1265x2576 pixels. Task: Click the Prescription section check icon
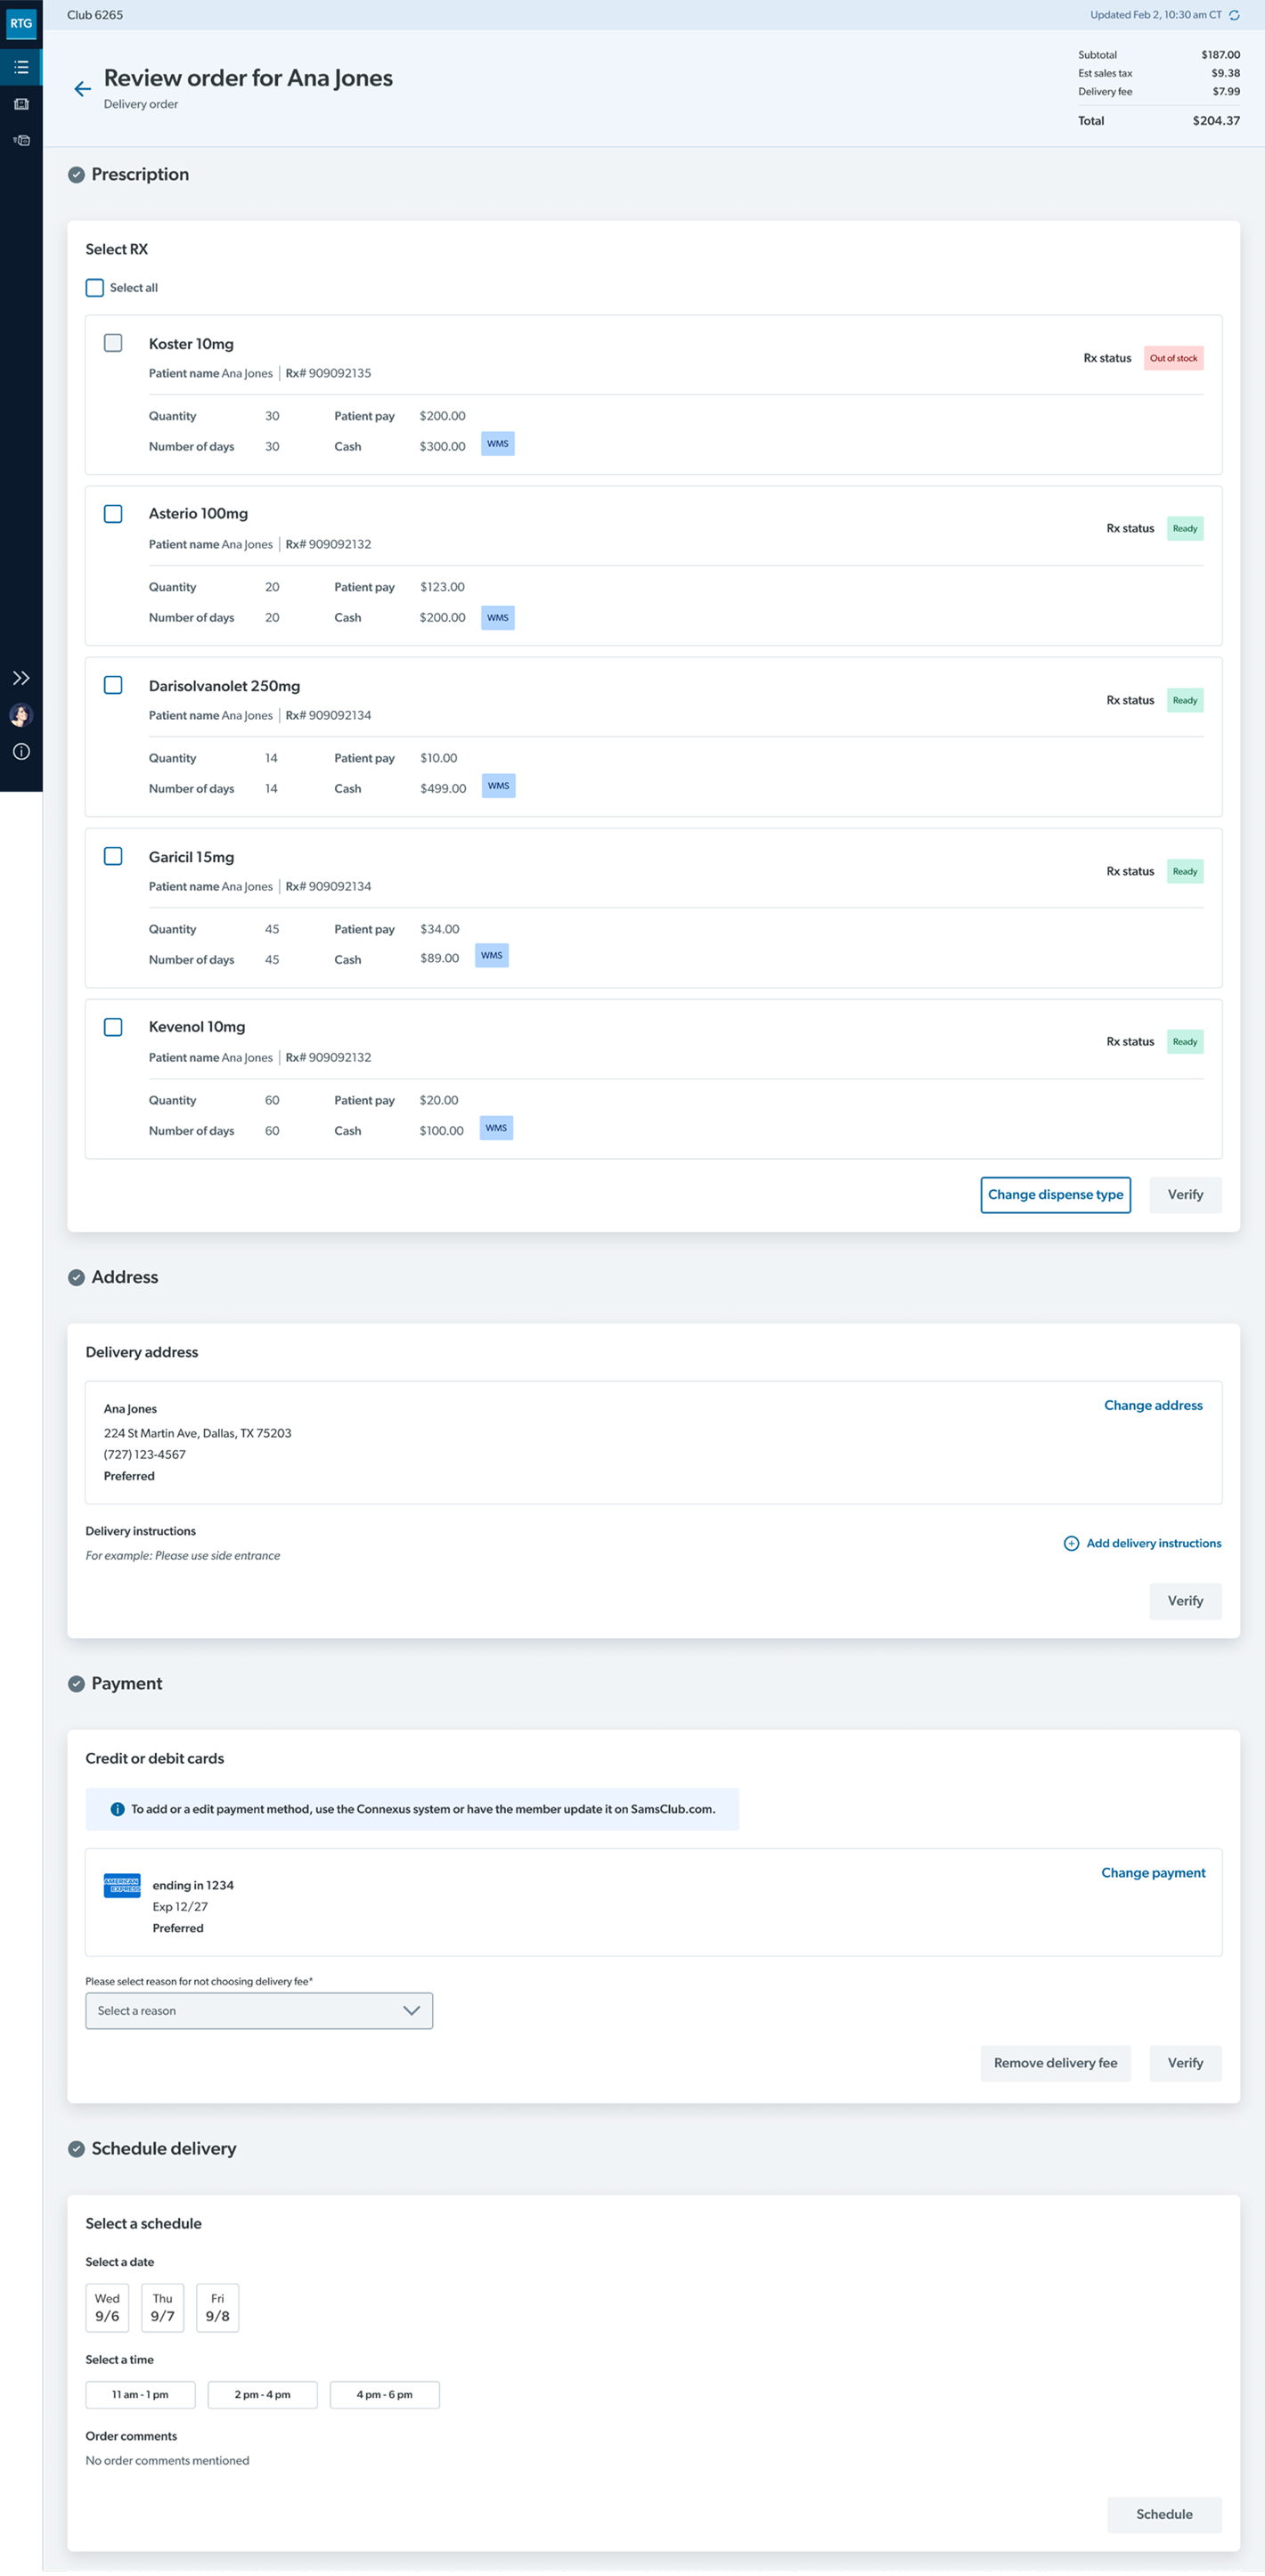pos(76,175)
